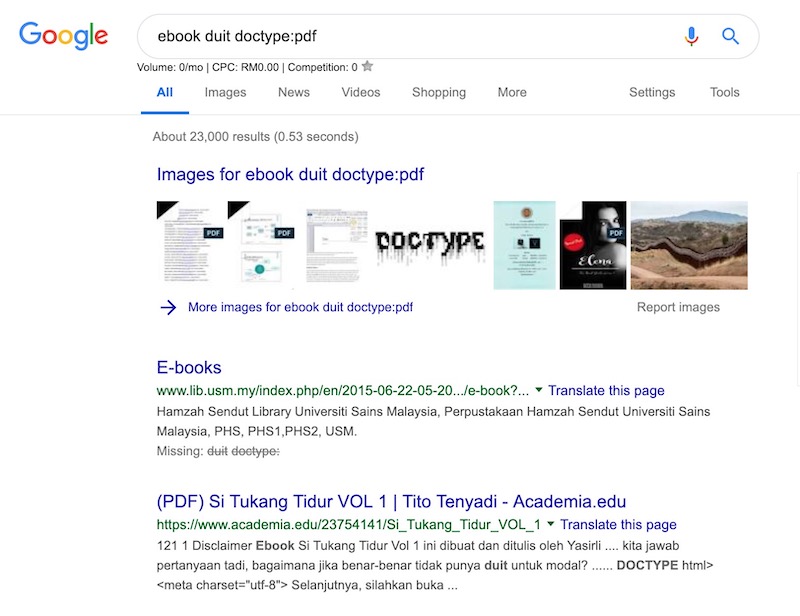
Task: Open the Shopping tab
Action: point(439,92)
